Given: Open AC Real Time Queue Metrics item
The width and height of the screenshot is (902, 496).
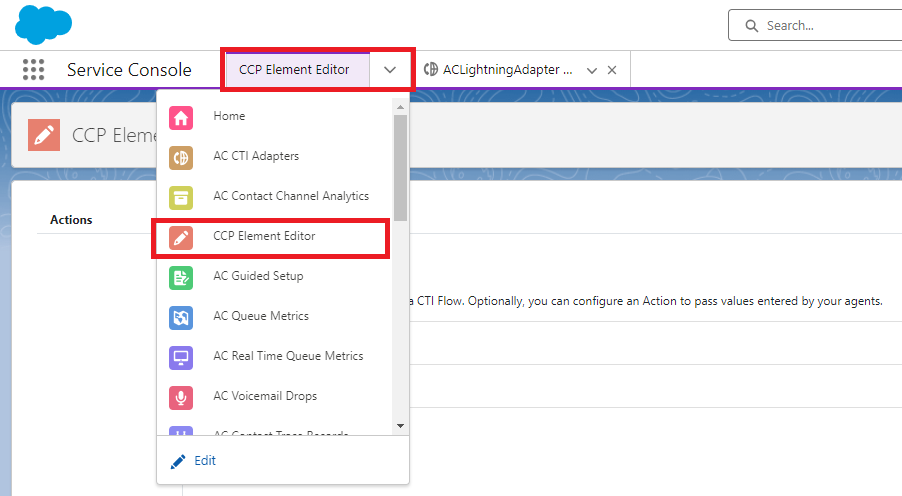Looking at the screenshot, I should (x=274, y=356).
